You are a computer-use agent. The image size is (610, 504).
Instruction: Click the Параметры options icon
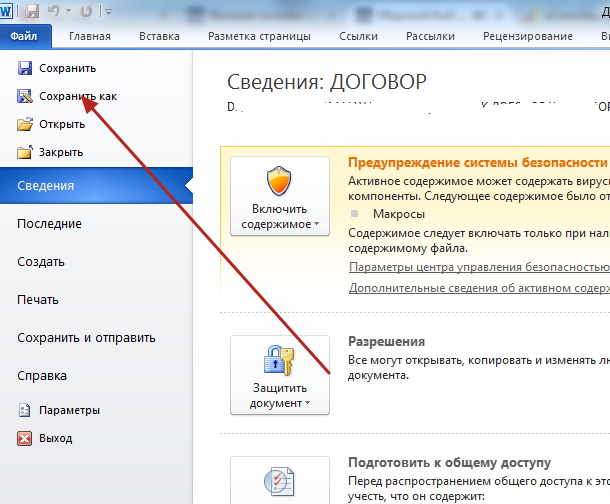[25, 410]
